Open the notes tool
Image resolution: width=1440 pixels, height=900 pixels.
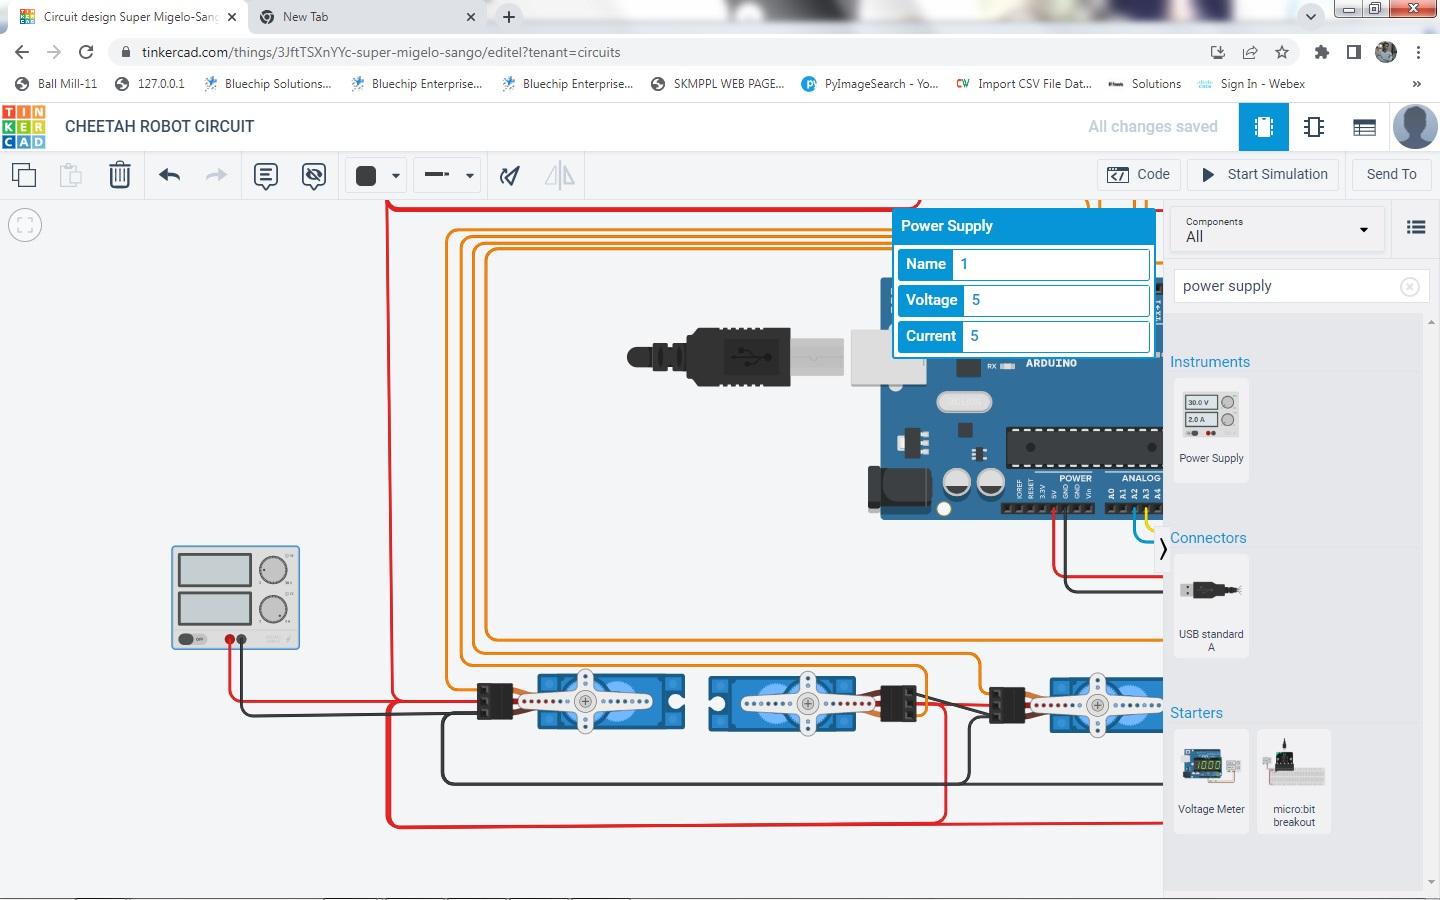[x=265, y=176]
